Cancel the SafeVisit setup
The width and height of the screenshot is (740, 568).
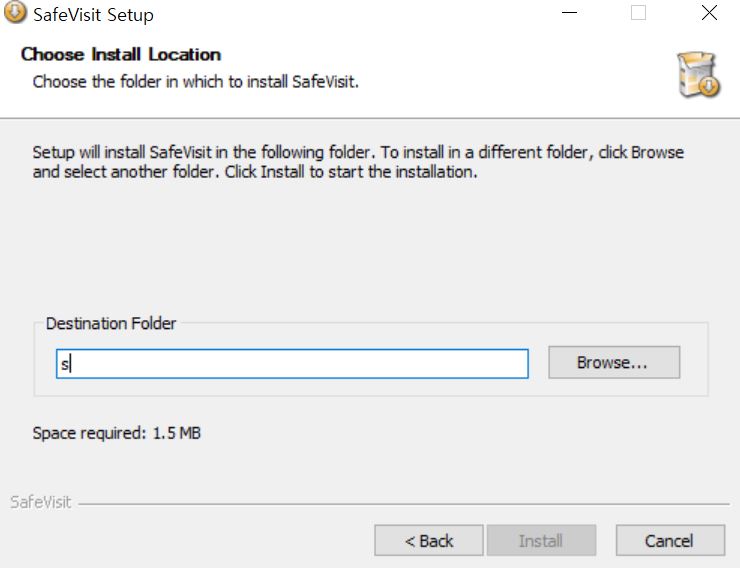pos(670,541)
